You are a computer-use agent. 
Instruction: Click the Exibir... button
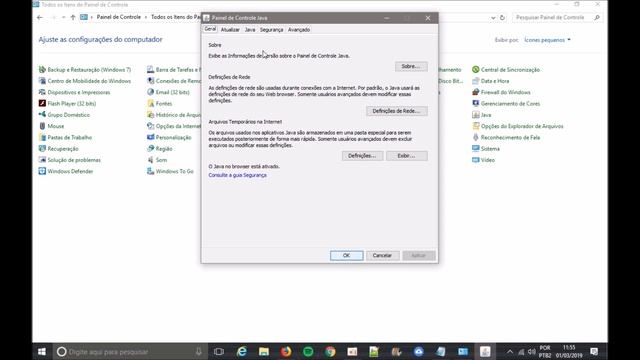click(407, 156)
